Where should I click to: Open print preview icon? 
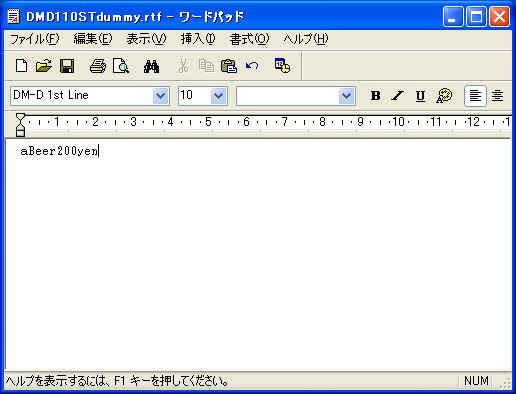point(120,66)
